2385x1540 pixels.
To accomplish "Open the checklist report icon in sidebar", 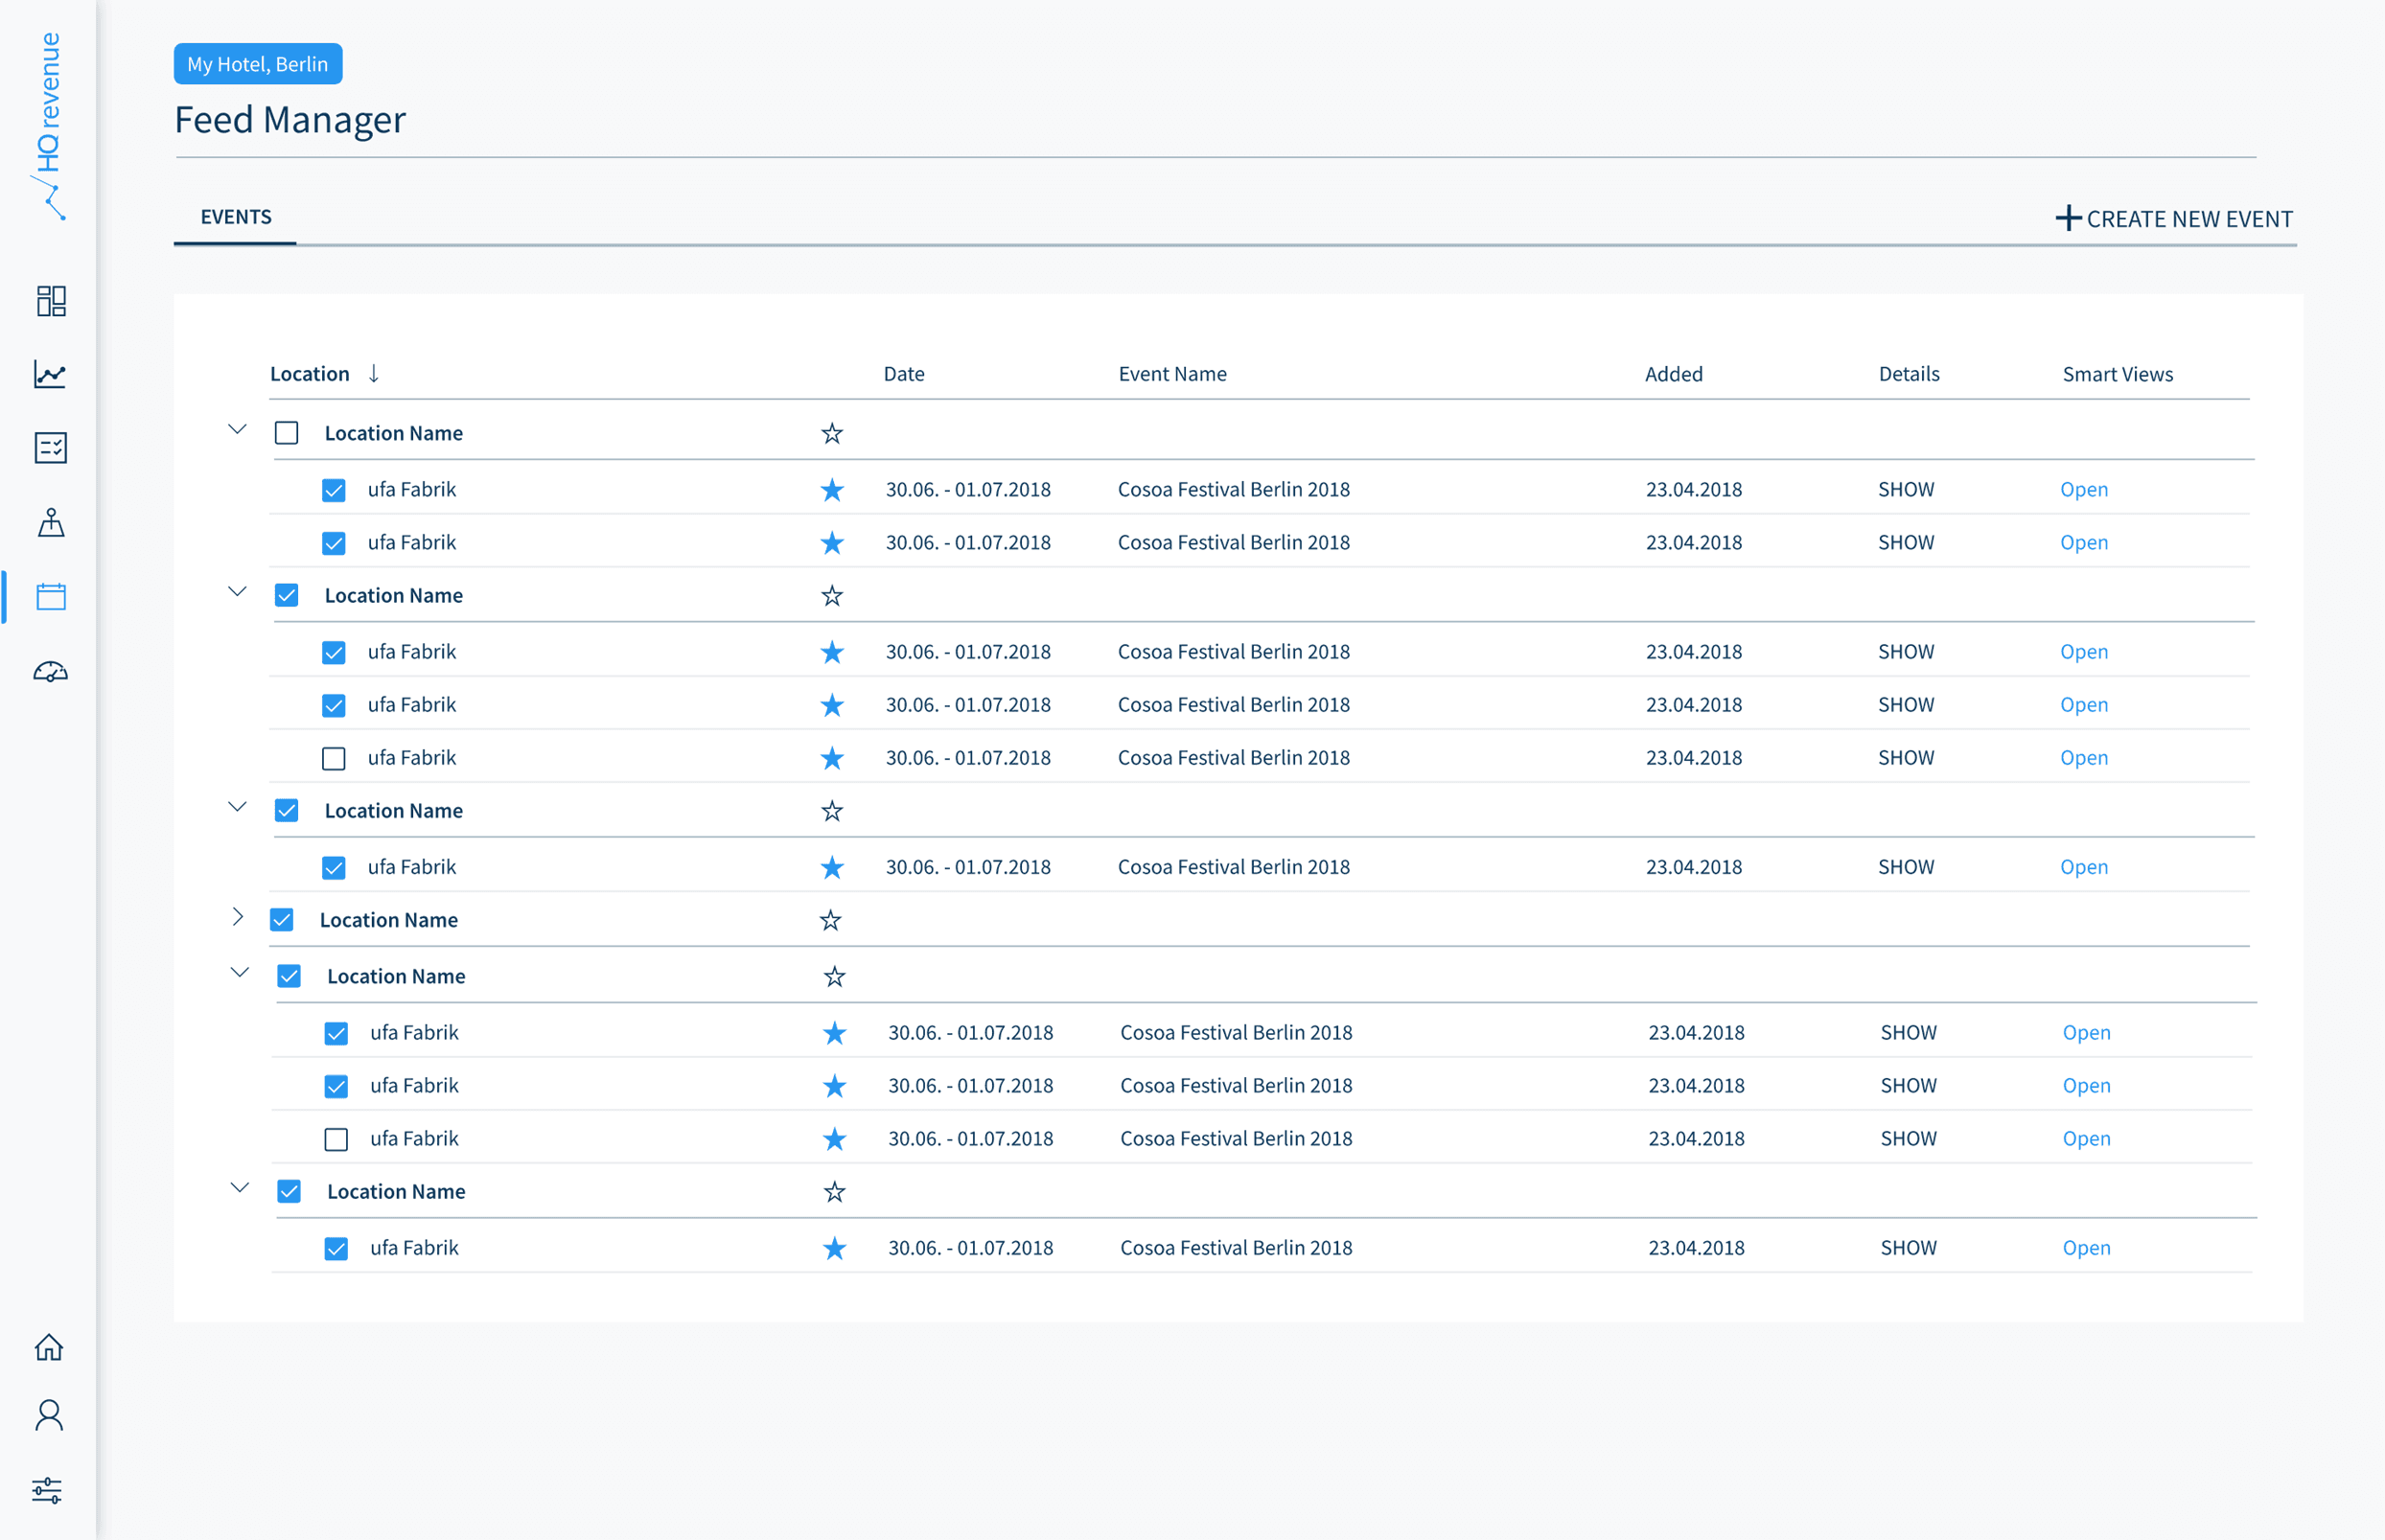I will [50, 448].
